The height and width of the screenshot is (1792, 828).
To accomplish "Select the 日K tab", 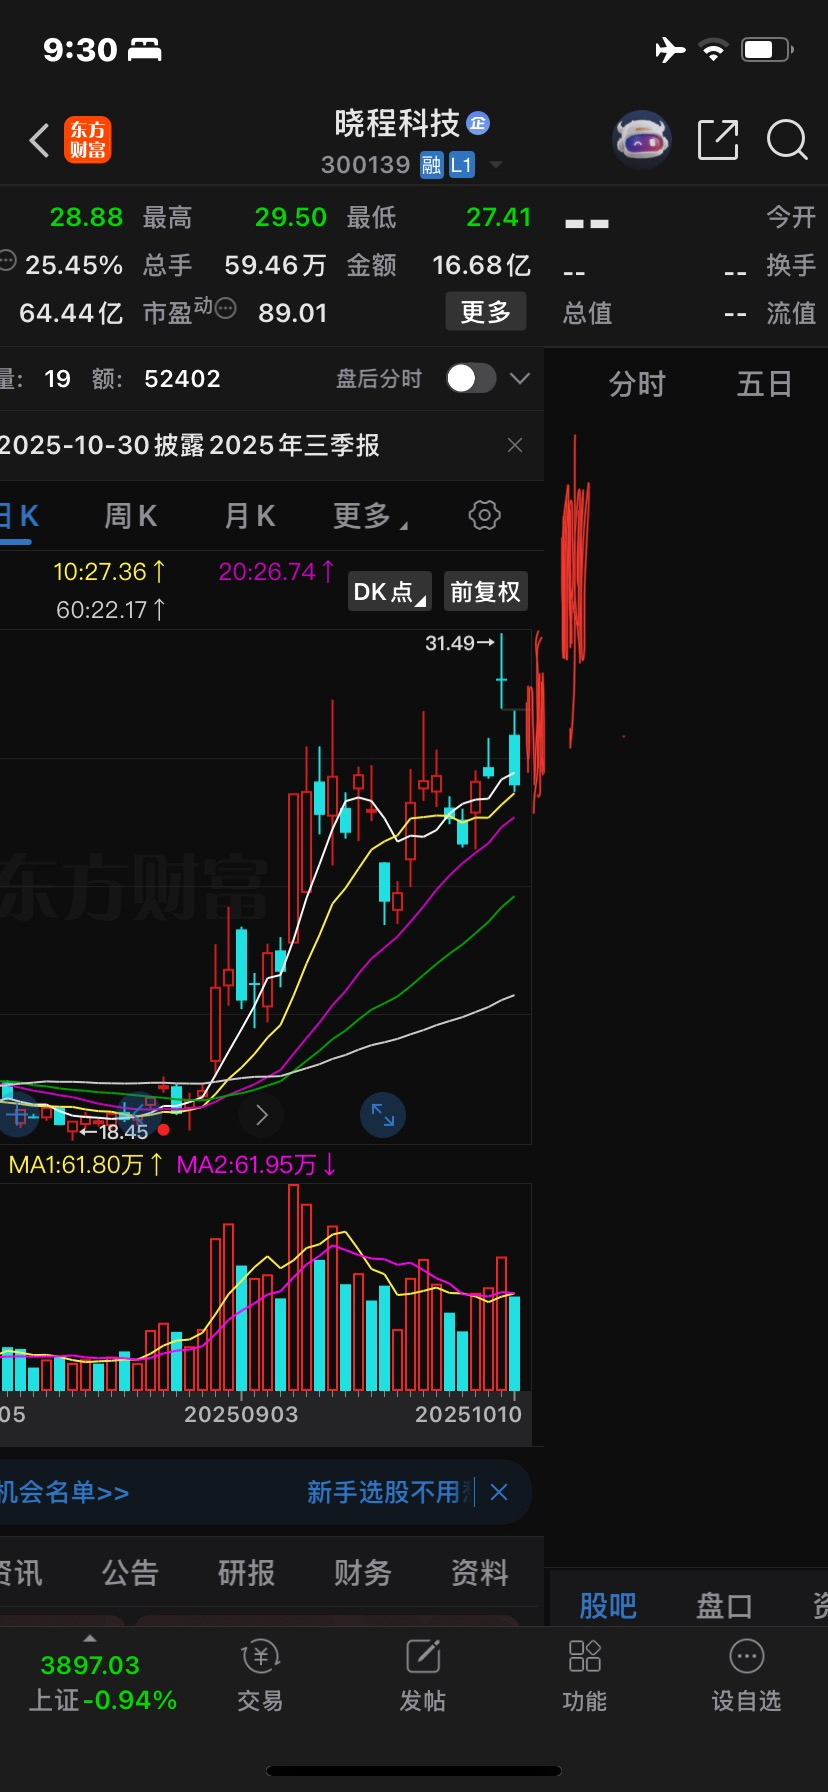I will (19, 516).
